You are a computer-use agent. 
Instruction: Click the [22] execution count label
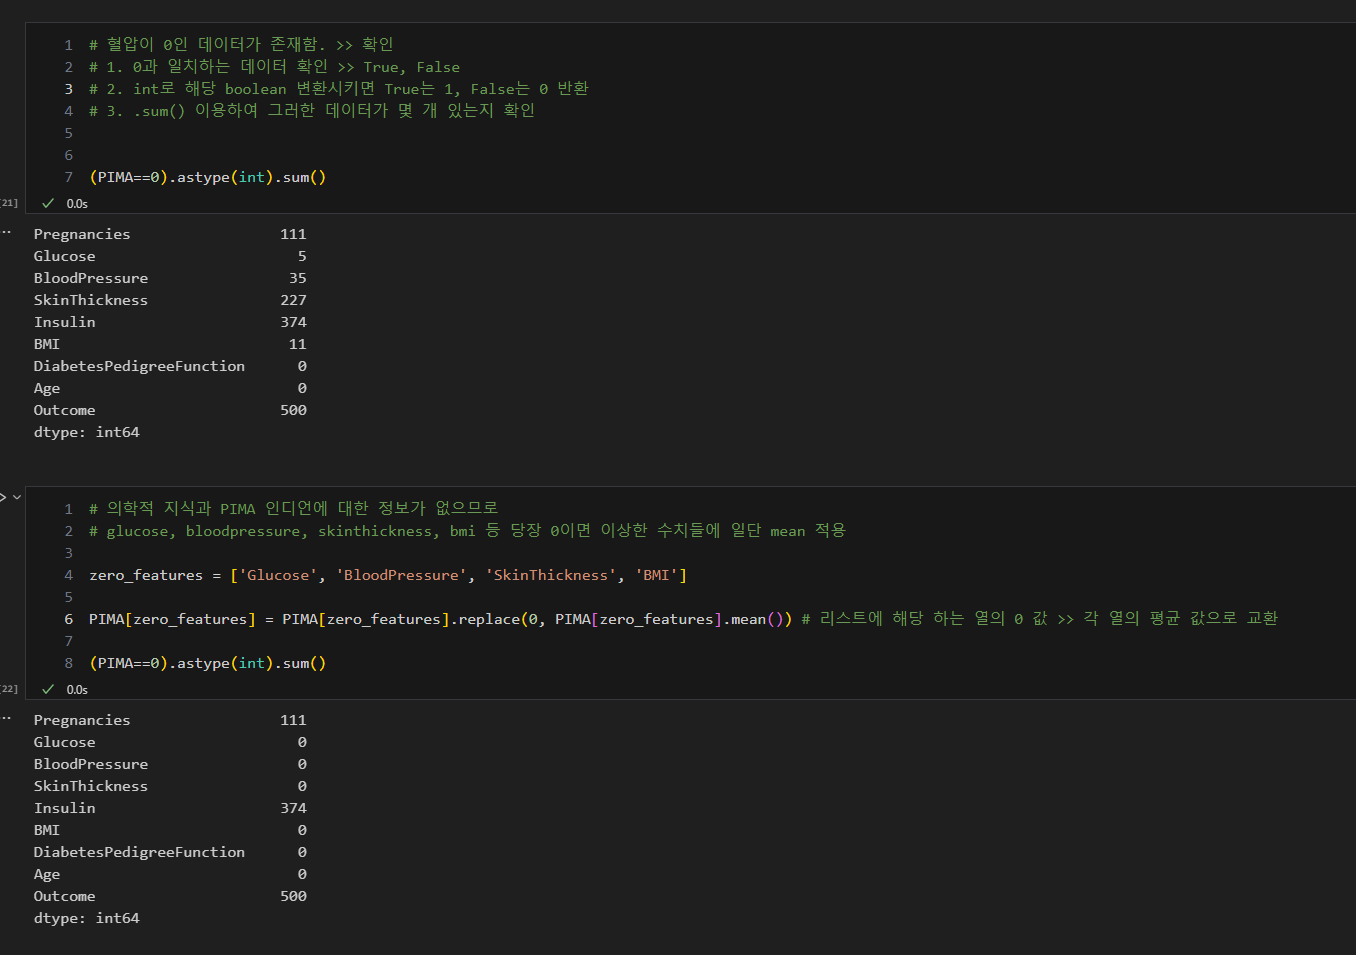[x=9, y=689]
